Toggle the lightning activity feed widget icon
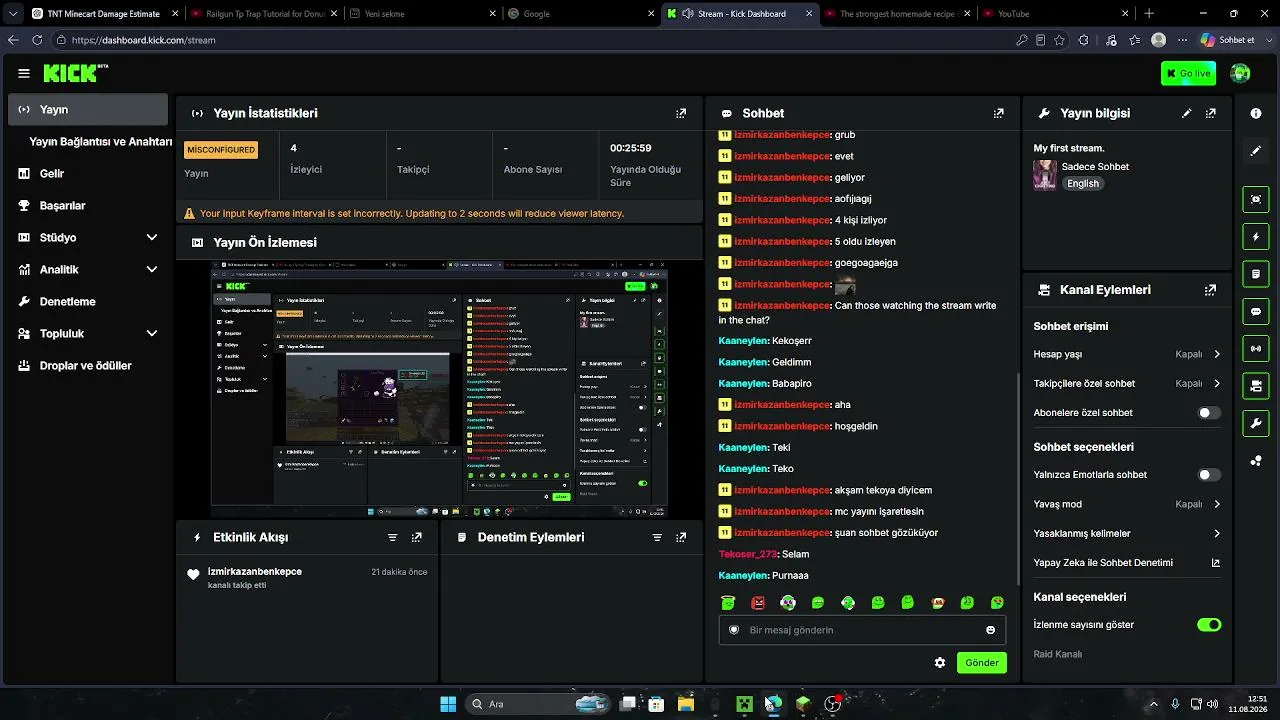 tap(1256, 237)
